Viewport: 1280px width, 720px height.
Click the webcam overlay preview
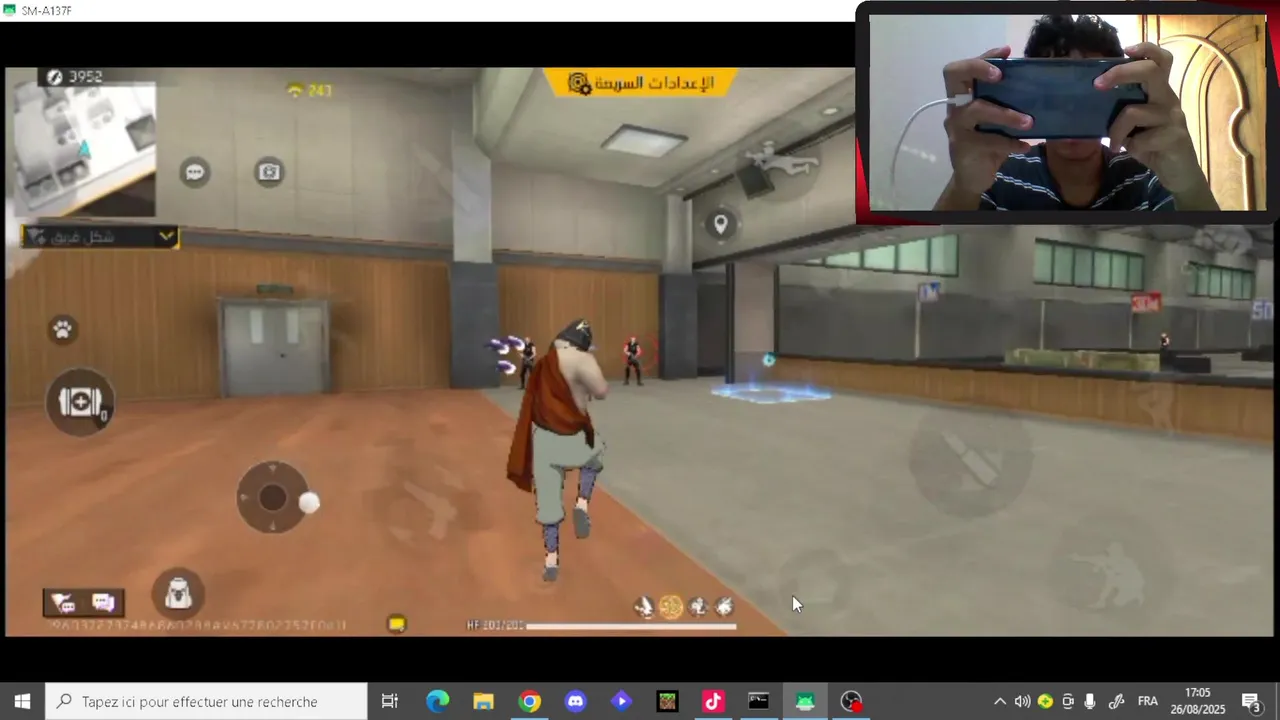coord(1067,112)
